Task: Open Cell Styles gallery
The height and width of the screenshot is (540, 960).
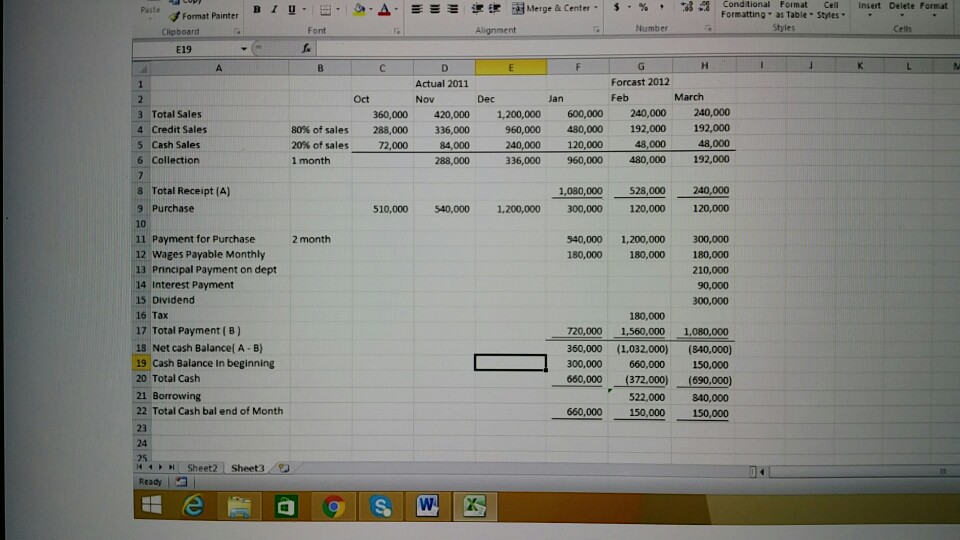Action: (830, 9)
